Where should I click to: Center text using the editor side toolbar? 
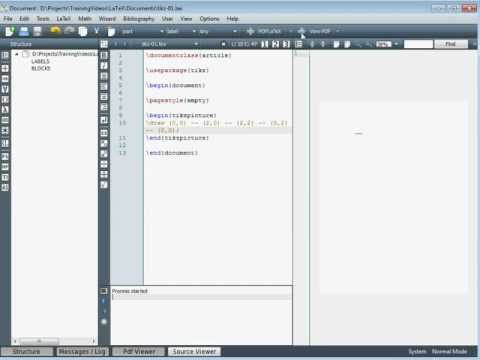coord(104,97)
